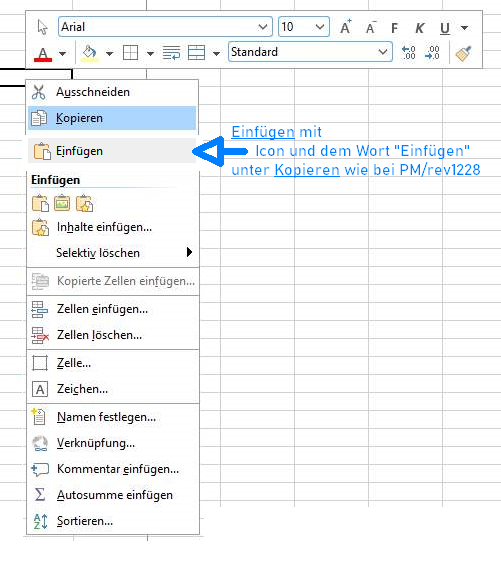Click the clipboard star icon beside Inhalte einfügen
This screenshot has height=576, width=501.
point(40,227)
